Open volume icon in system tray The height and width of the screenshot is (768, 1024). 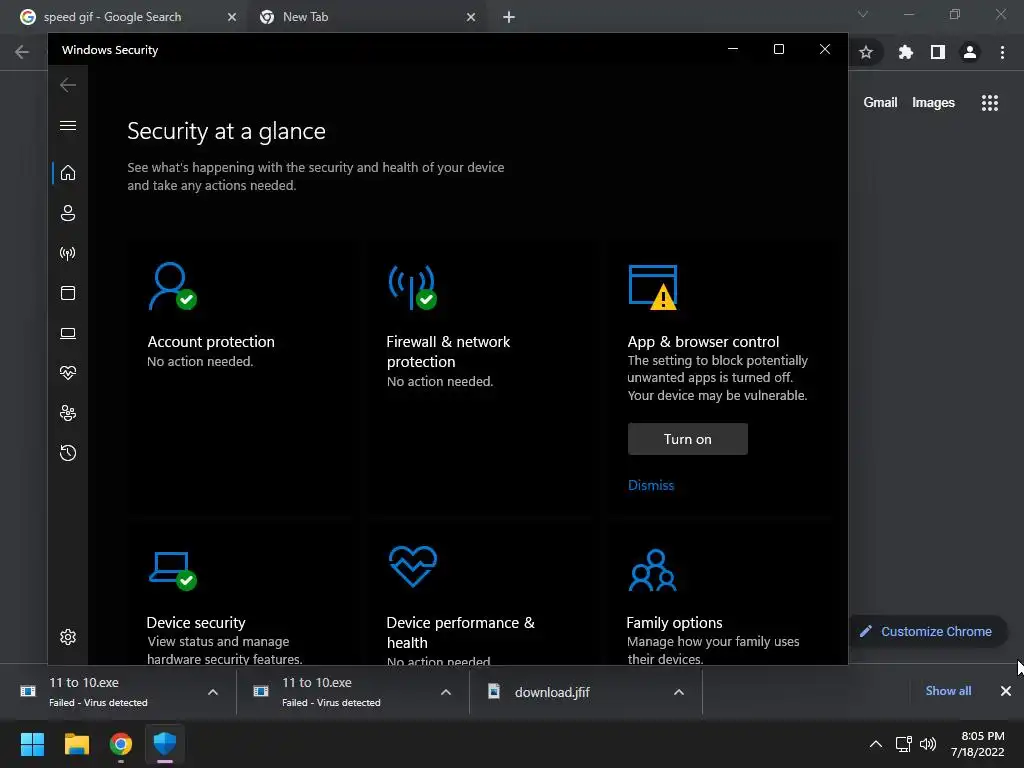coord(928,744)
